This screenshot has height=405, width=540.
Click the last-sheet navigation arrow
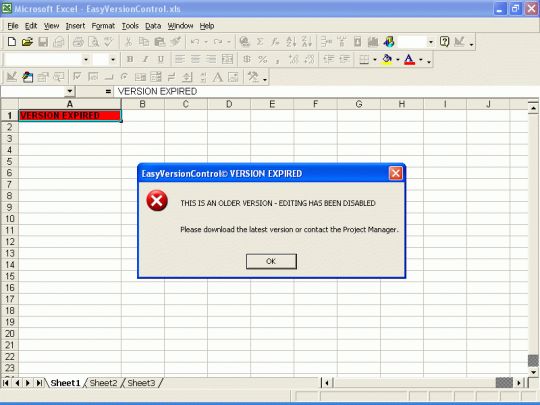point(39,383)
